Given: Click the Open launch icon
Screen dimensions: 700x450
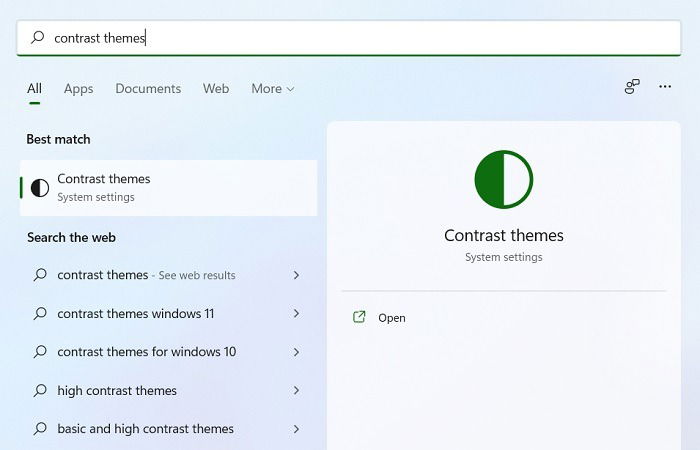Looking at the screenshot, I should click(x=359, y=317).
